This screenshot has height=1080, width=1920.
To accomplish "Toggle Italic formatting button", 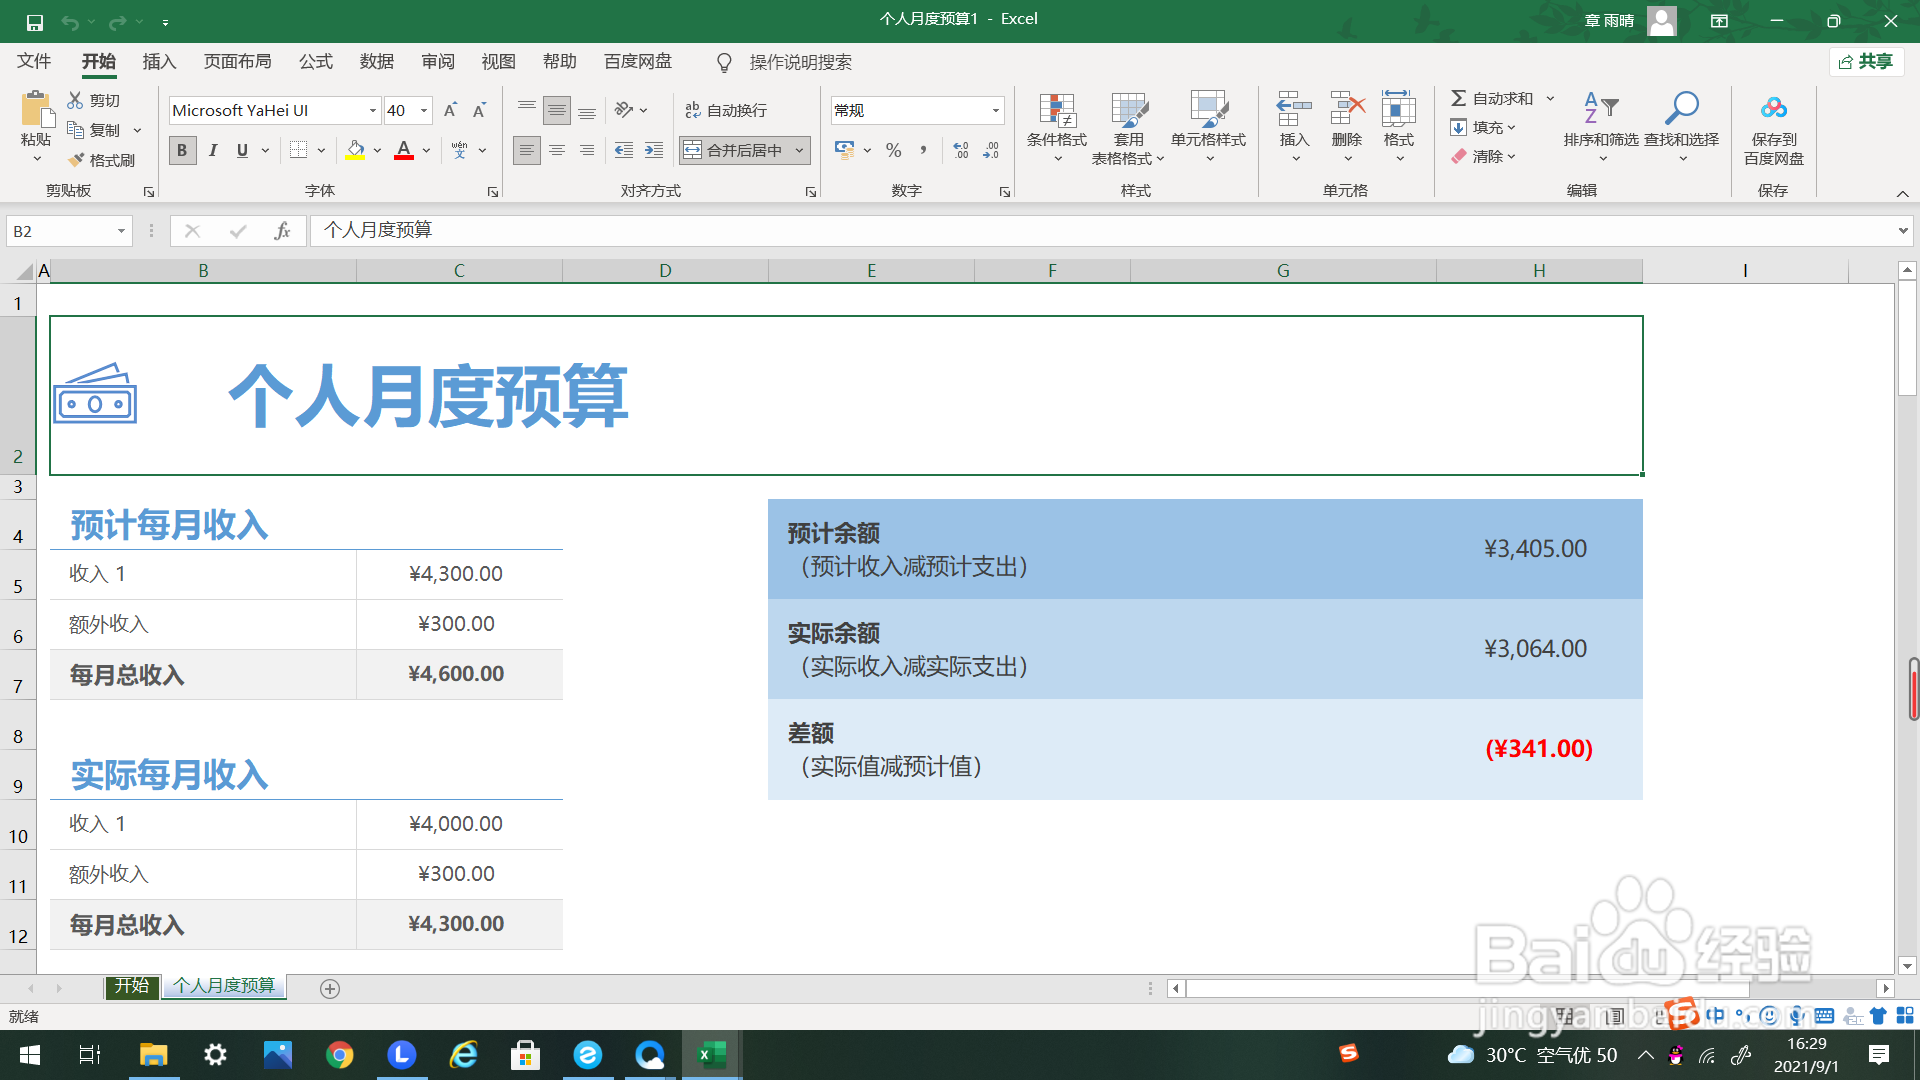I will pyautogui.click(x=213, y=150).
